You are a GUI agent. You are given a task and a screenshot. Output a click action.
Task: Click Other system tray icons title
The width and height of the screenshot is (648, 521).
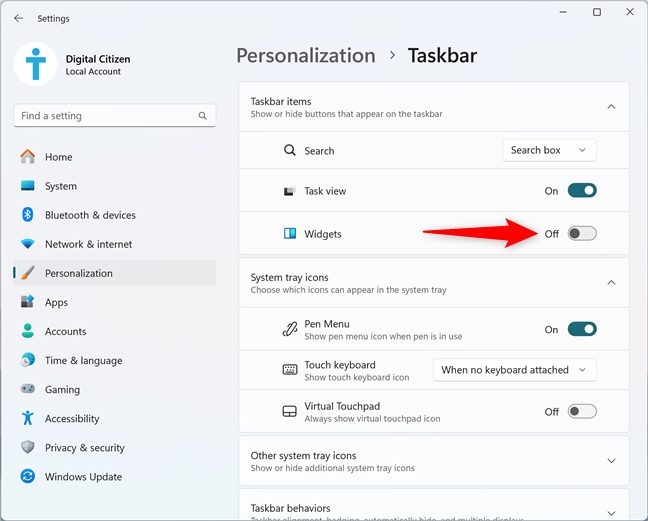pyautogui.click(x=303, y=455)
